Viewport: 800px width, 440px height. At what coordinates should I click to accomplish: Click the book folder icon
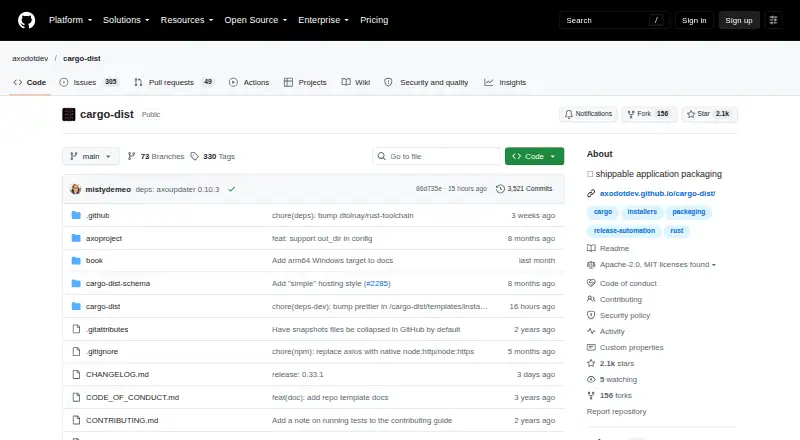pyautogui.click(x=76, y=260)
